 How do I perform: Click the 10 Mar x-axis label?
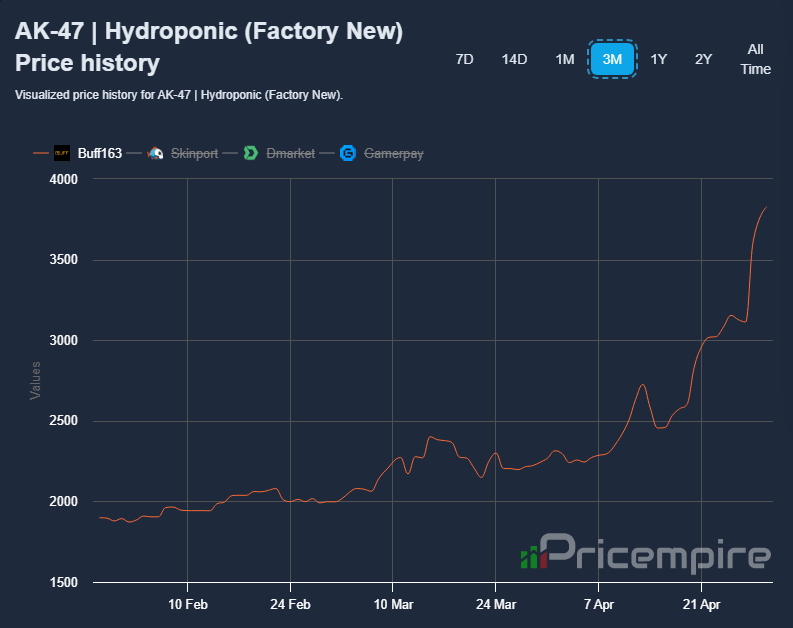[393, 604]
